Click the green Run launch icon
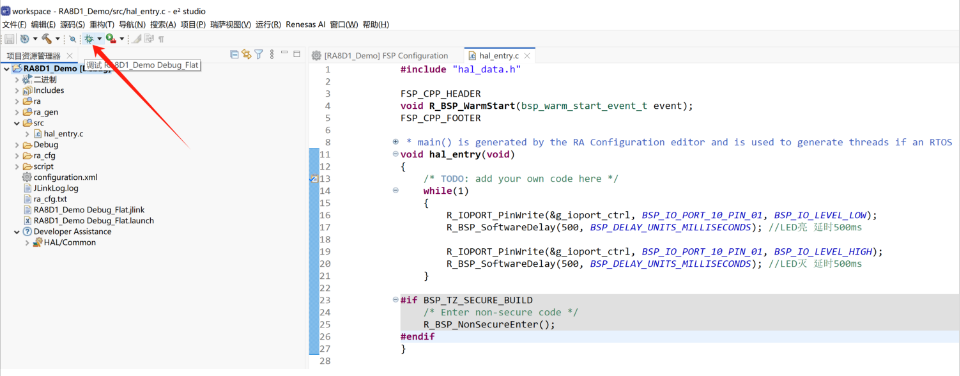This screenshot has width=960, height=376. [x=111, y=39]
